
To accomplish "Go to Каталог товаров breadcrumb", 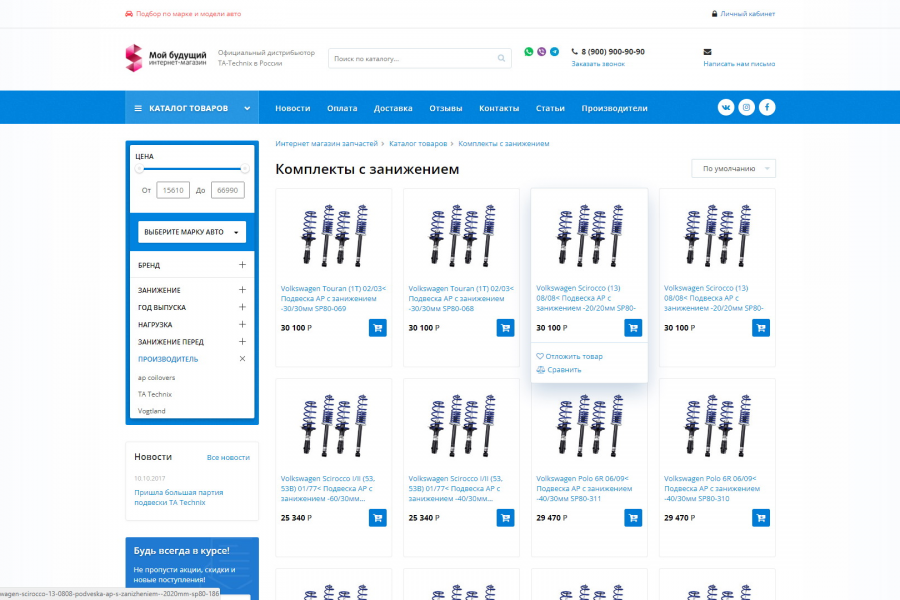I will (418, 144).
